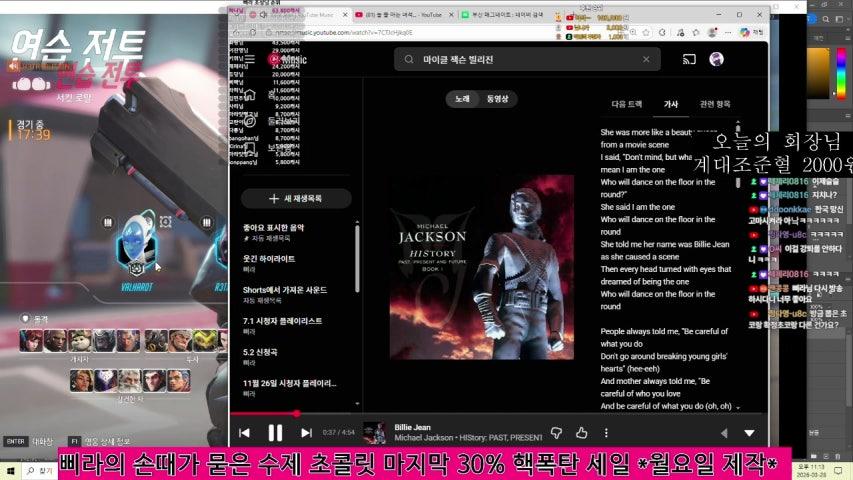Image resolution: width=853 pixels, height=480 pixels.
Task: Open the Library bookmark icon in the sidebar
Action: [x=250, y=147]
